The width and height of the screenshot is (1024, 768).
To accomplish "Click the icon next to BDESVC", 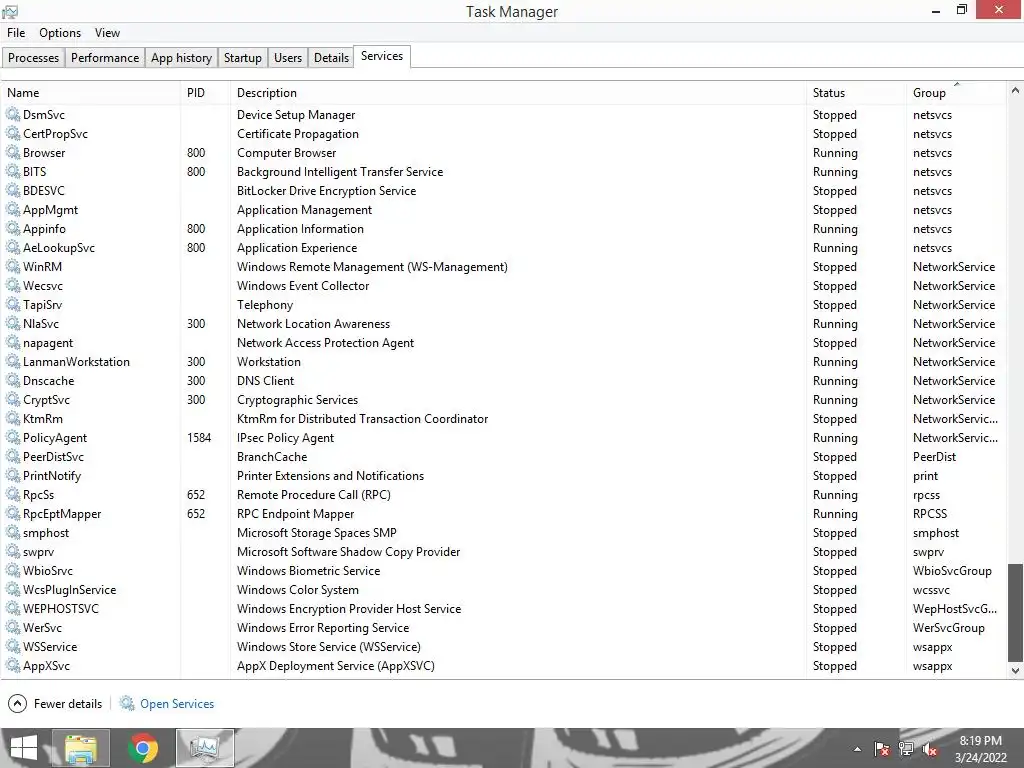I will pos(13,191).
